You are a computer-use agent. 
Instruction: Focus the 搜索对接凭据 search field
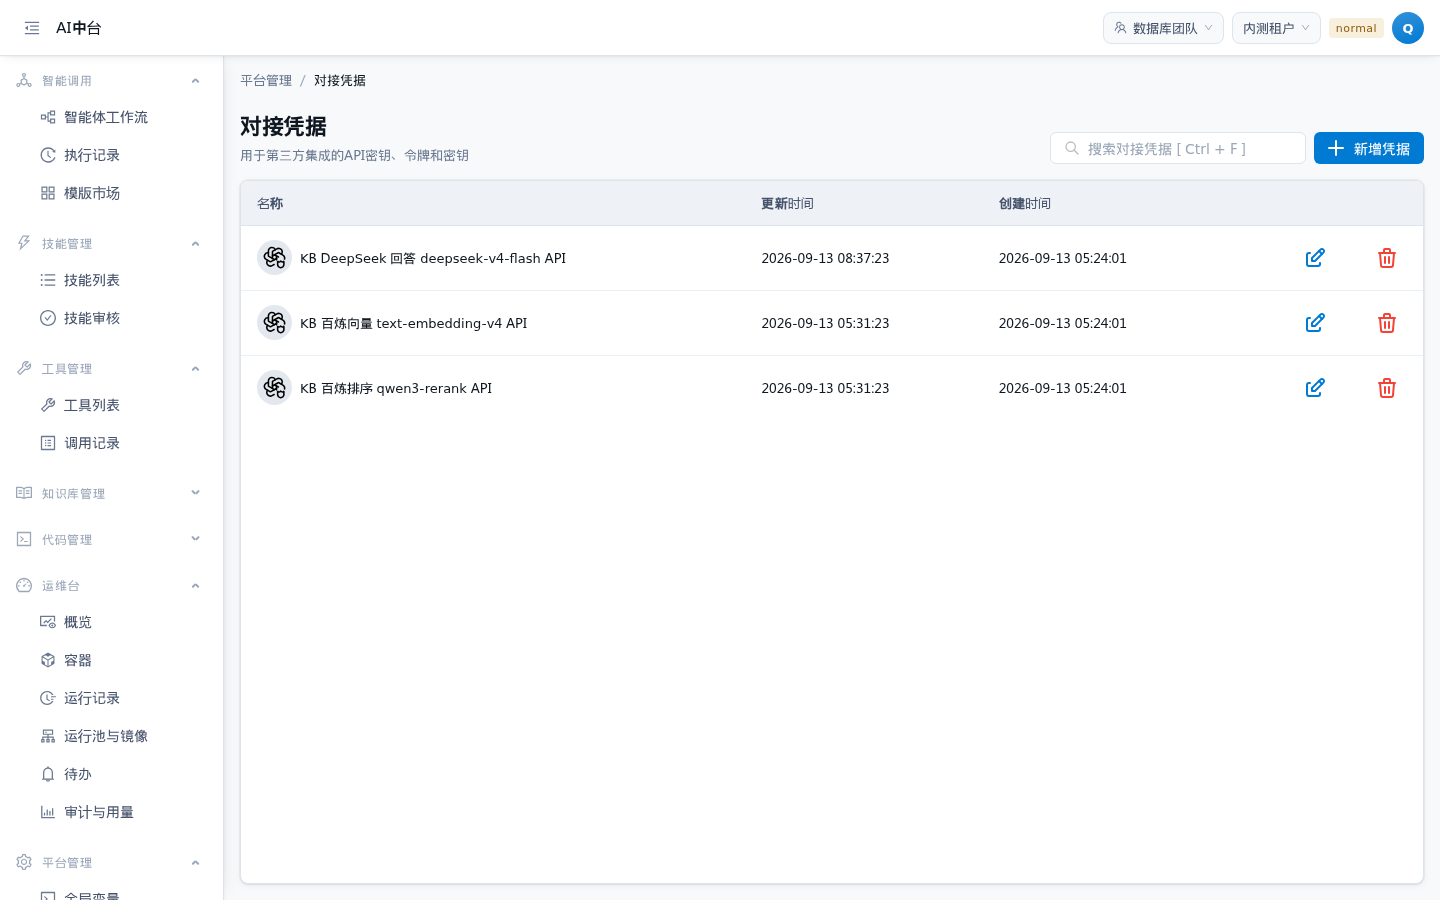point(1178,148)
